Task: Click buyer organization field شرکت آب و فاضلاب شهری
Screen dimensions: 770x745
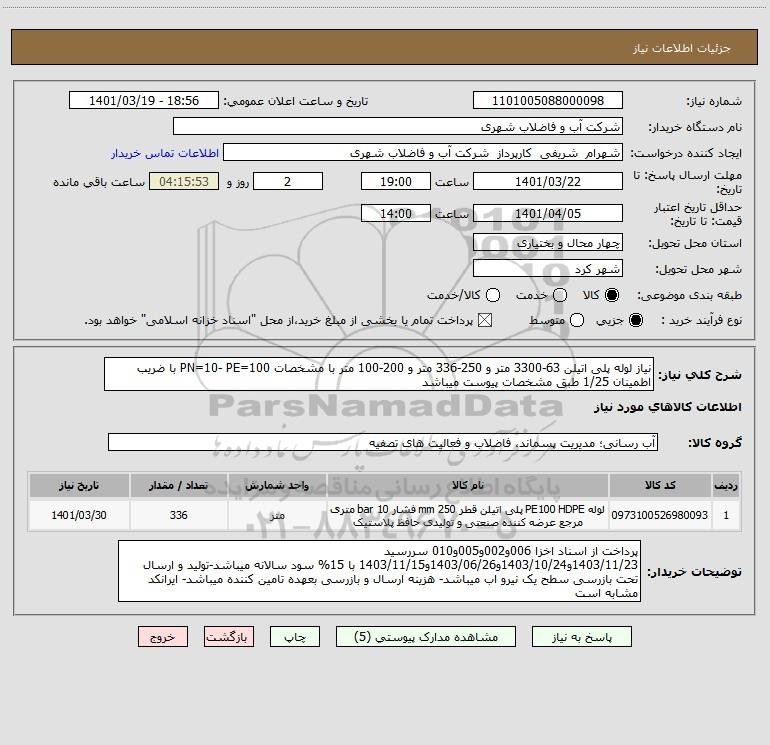Action: 398,127
